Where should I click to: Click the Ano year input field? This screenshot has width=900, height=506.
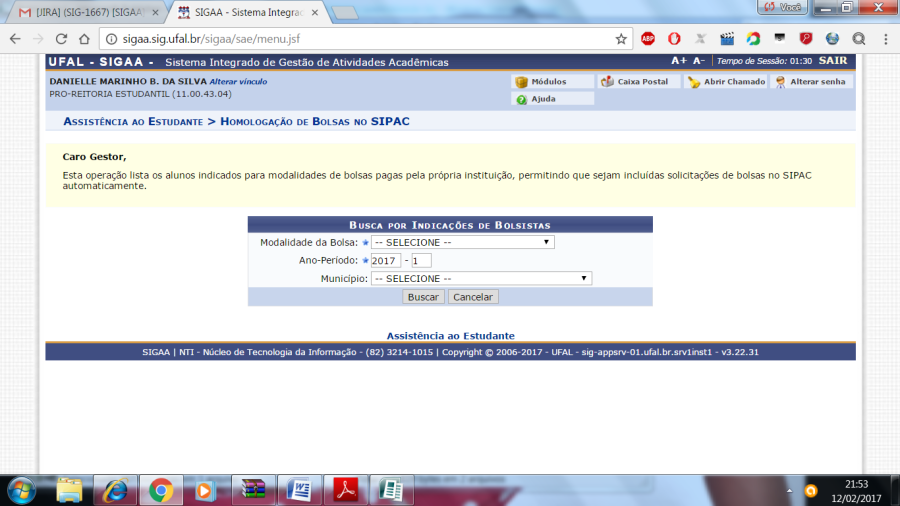pyautogui.click(x=385, y=260)
